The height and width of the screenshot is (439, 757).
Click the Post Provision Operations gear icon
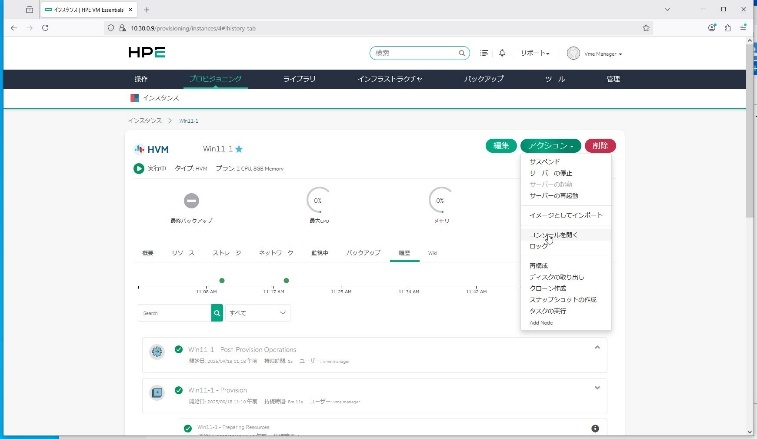[x=157, y=351]
